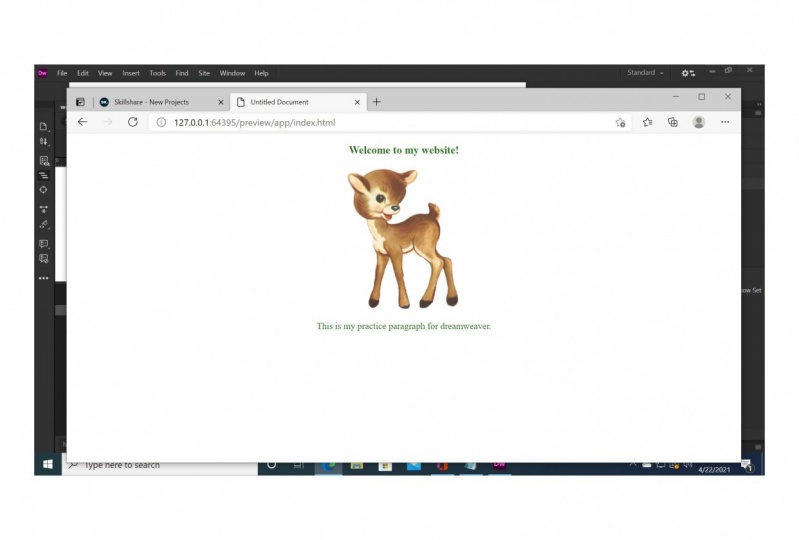This screenshot has width=799, height=540.
Task: Open browser Collections
Action: click(673, 122)
